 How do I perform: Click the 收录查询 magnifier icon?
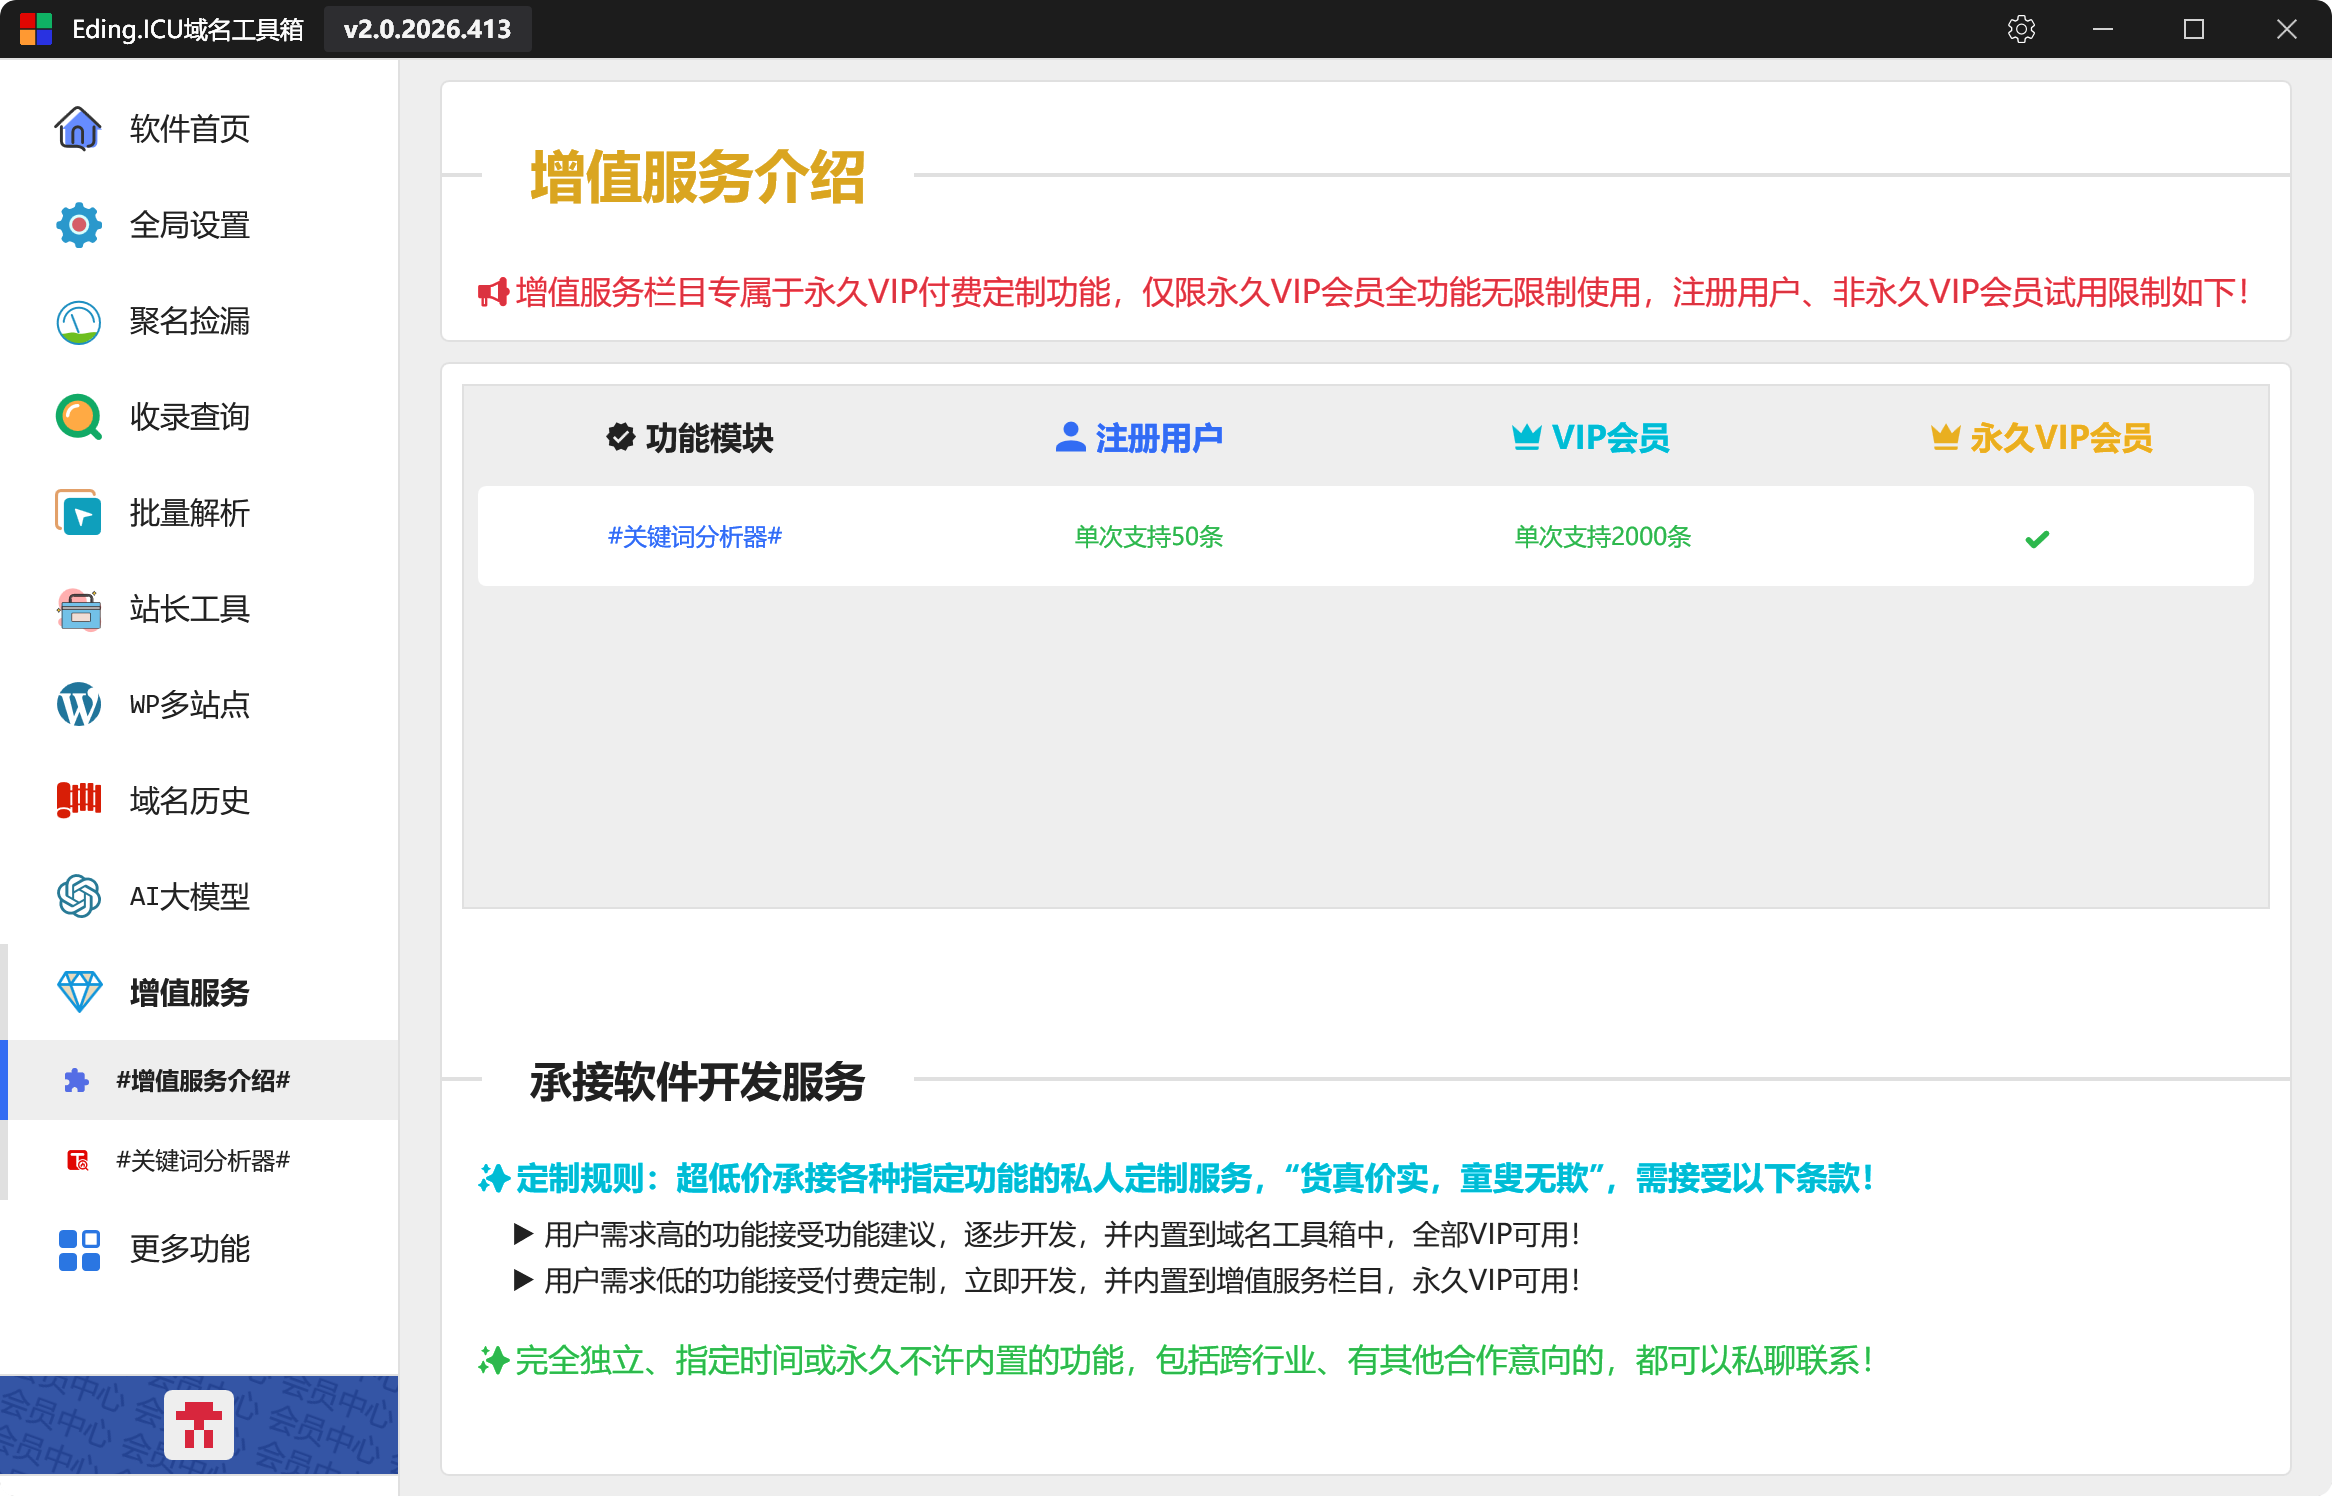tap(78, 417)
